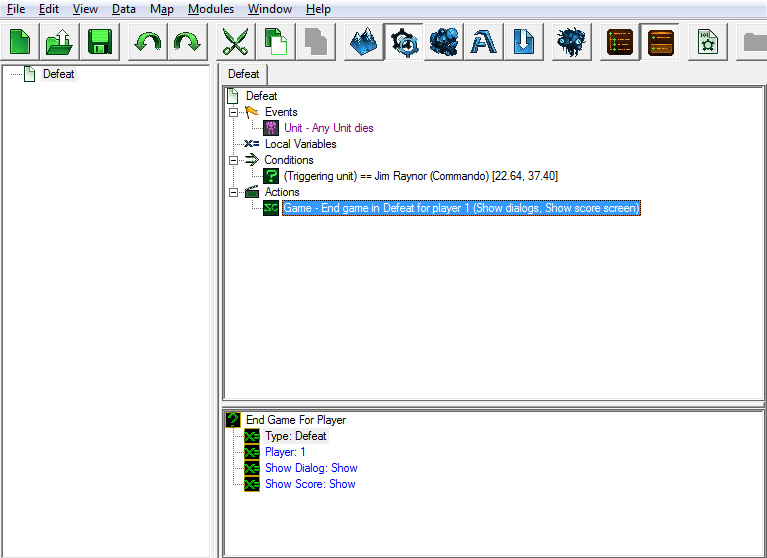Viewport: 767px width, 558px height.
Task: Select Triggering unit Jim Raynor condition
Action: coord(420,176)
